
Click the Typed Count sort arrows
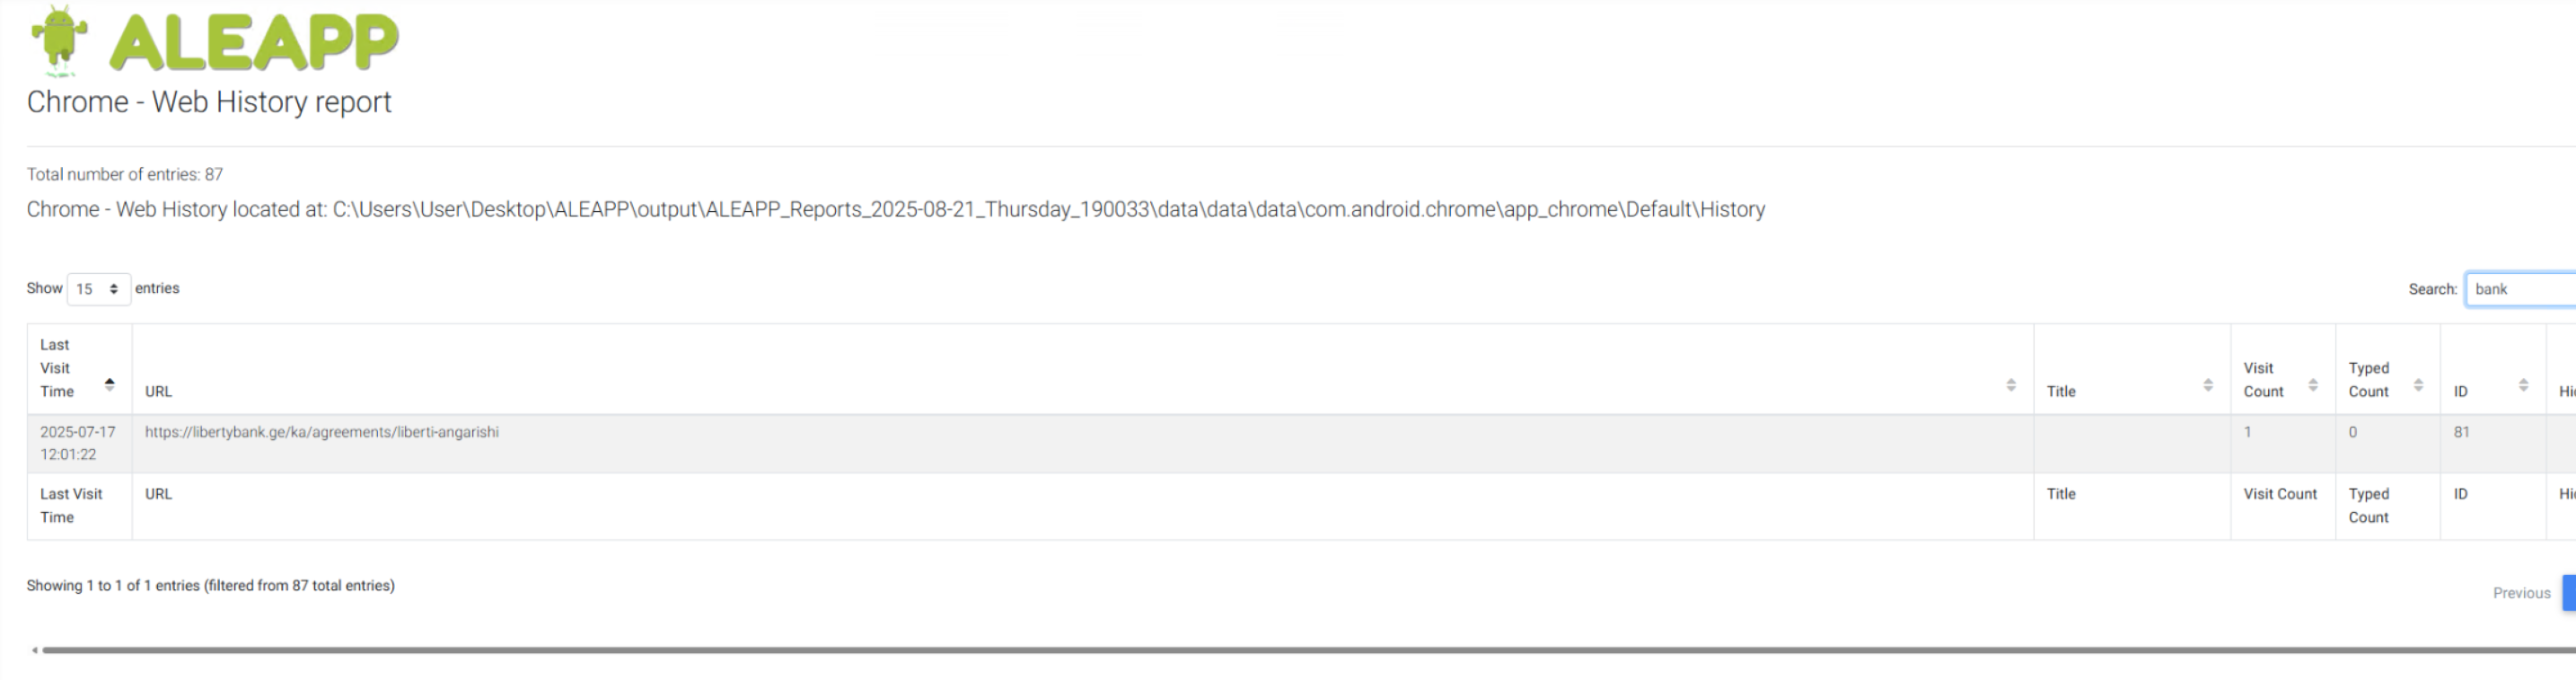click(2418, 385)
